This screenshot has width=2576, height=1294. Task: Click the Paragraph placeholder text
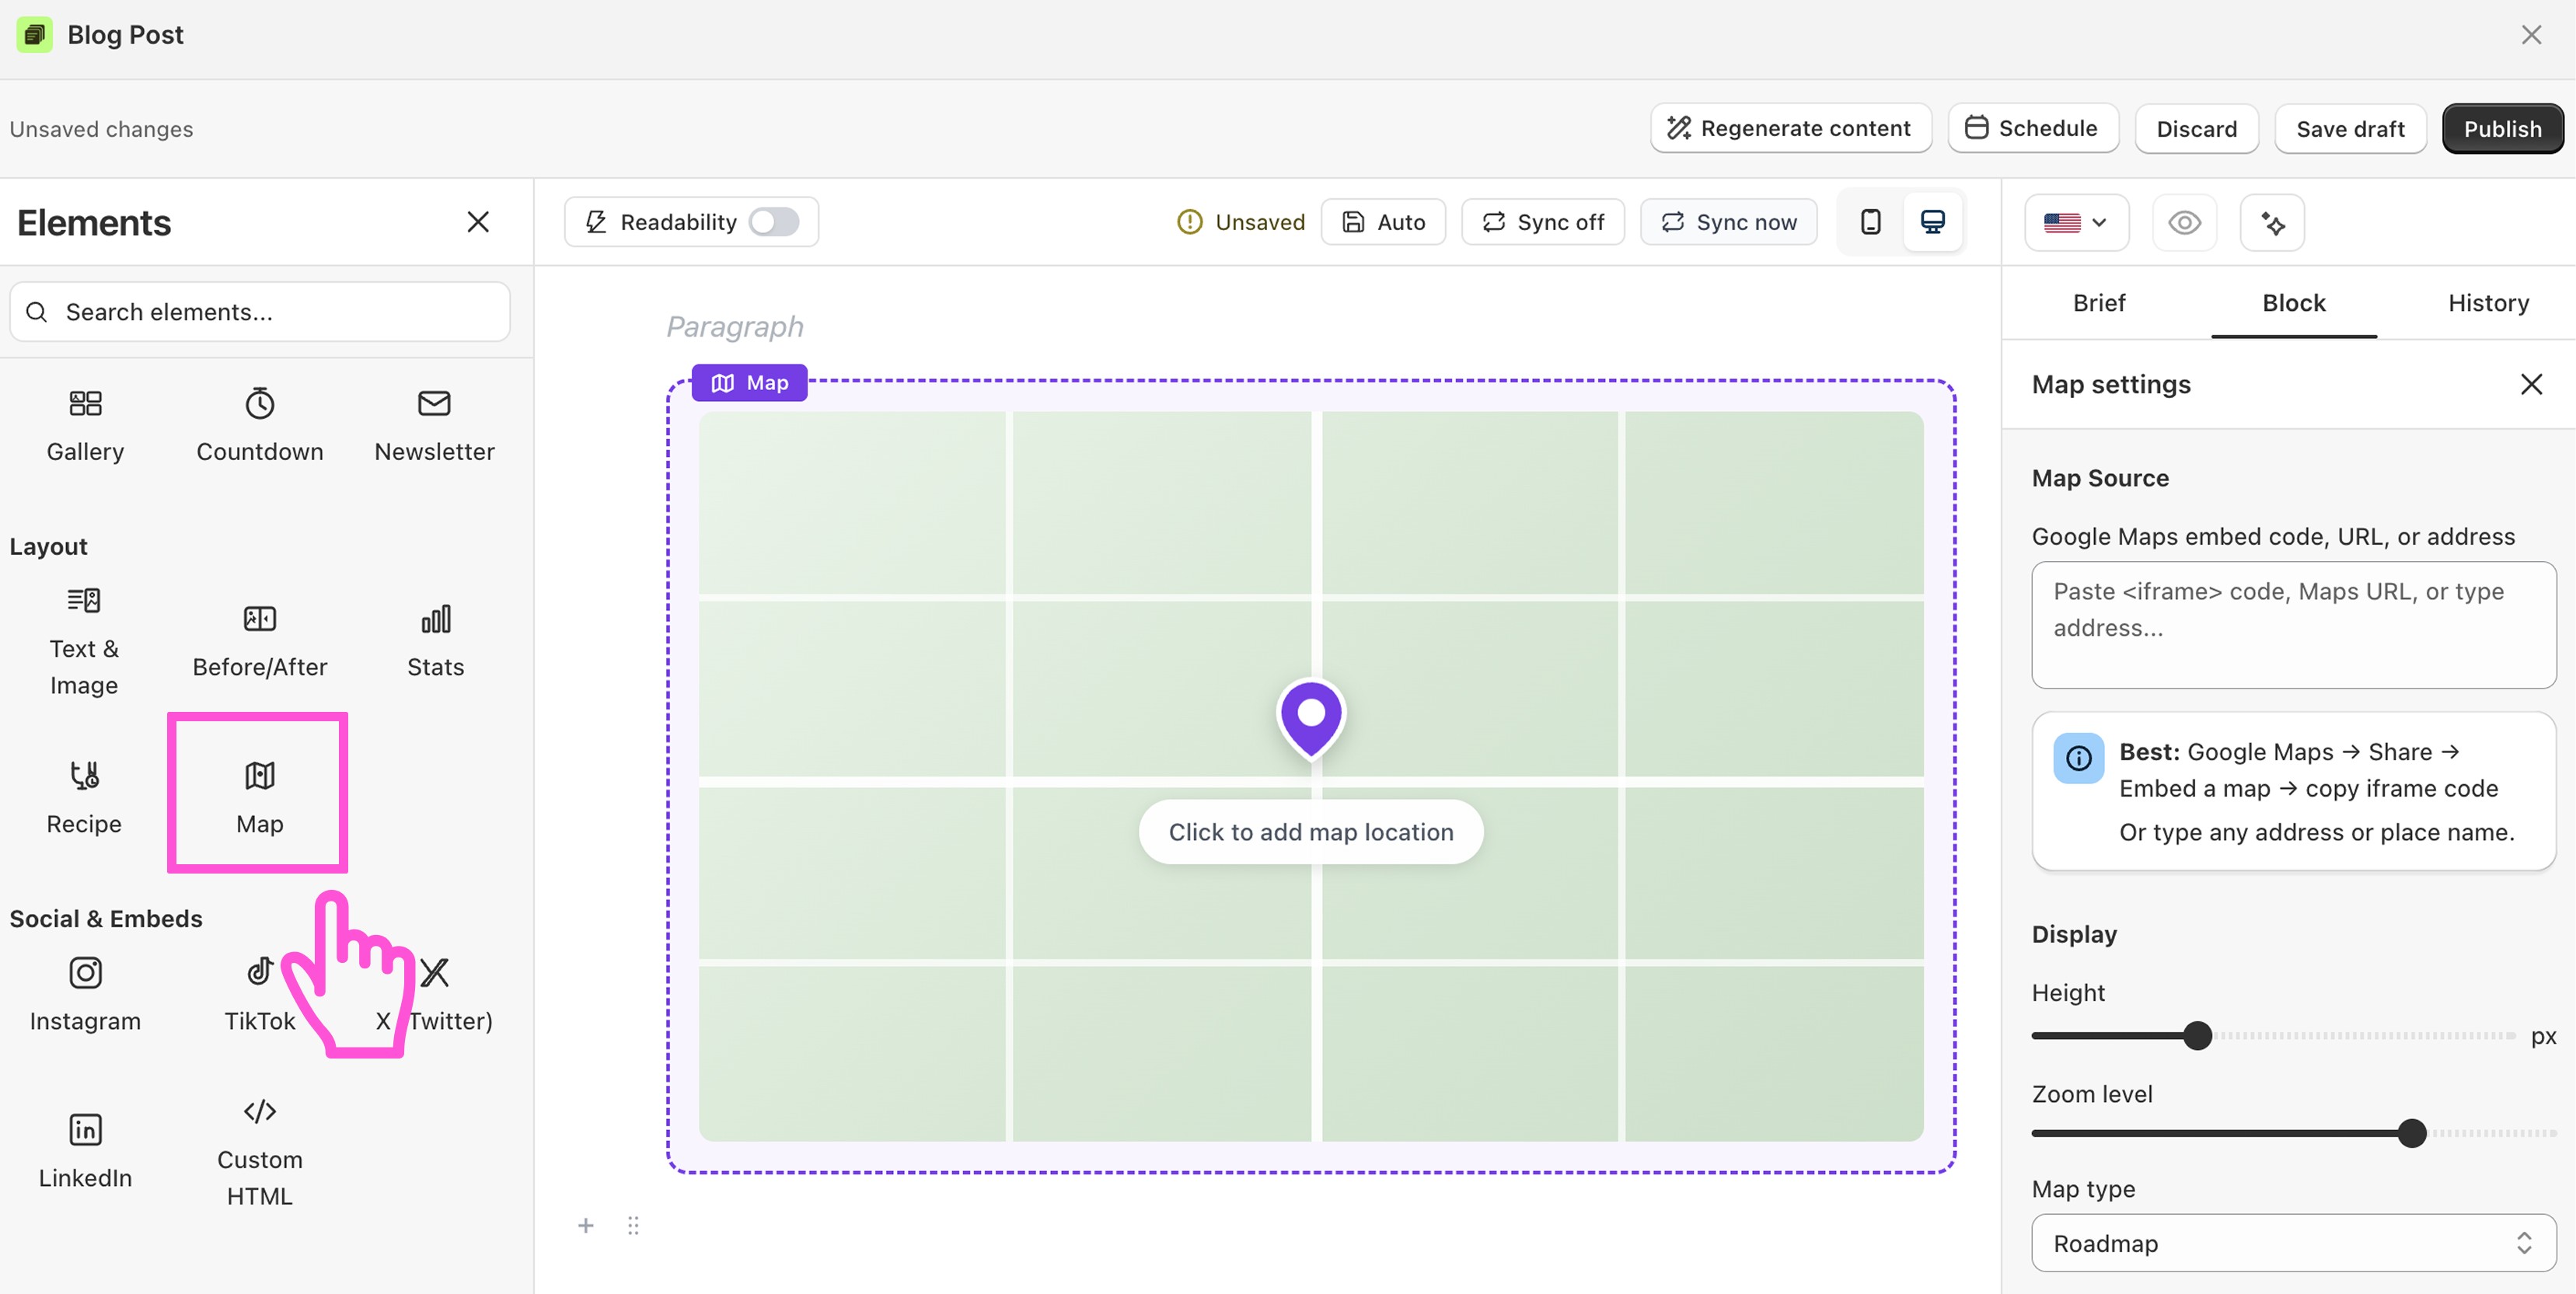click(x=735, y=326)
